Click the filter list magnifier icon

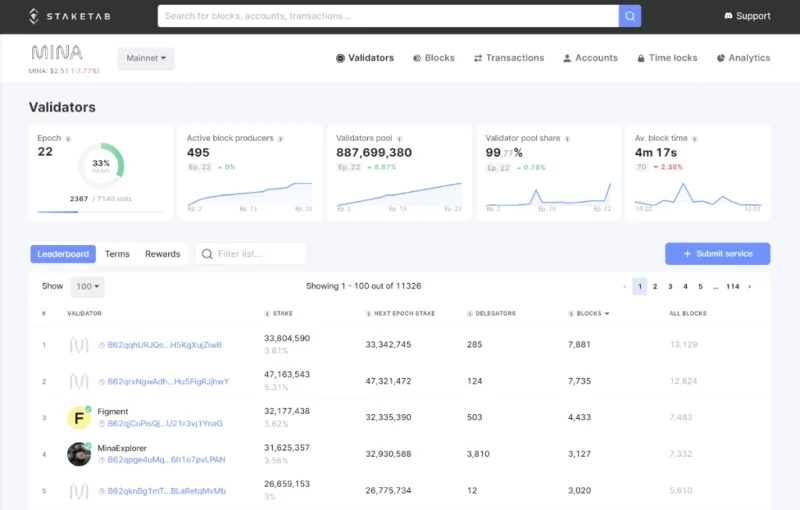[x=207, y=254]
